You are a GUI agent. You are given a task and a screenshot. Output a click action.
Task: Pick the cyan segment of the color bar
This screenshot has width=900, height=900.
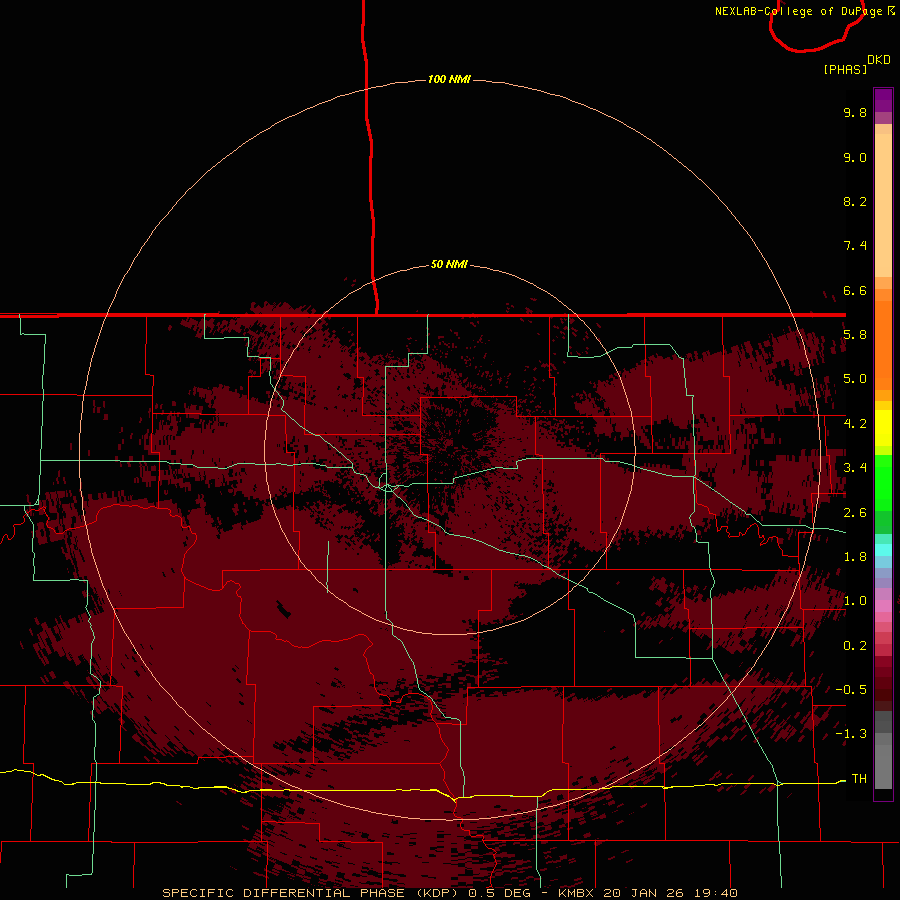coord(883,549)
